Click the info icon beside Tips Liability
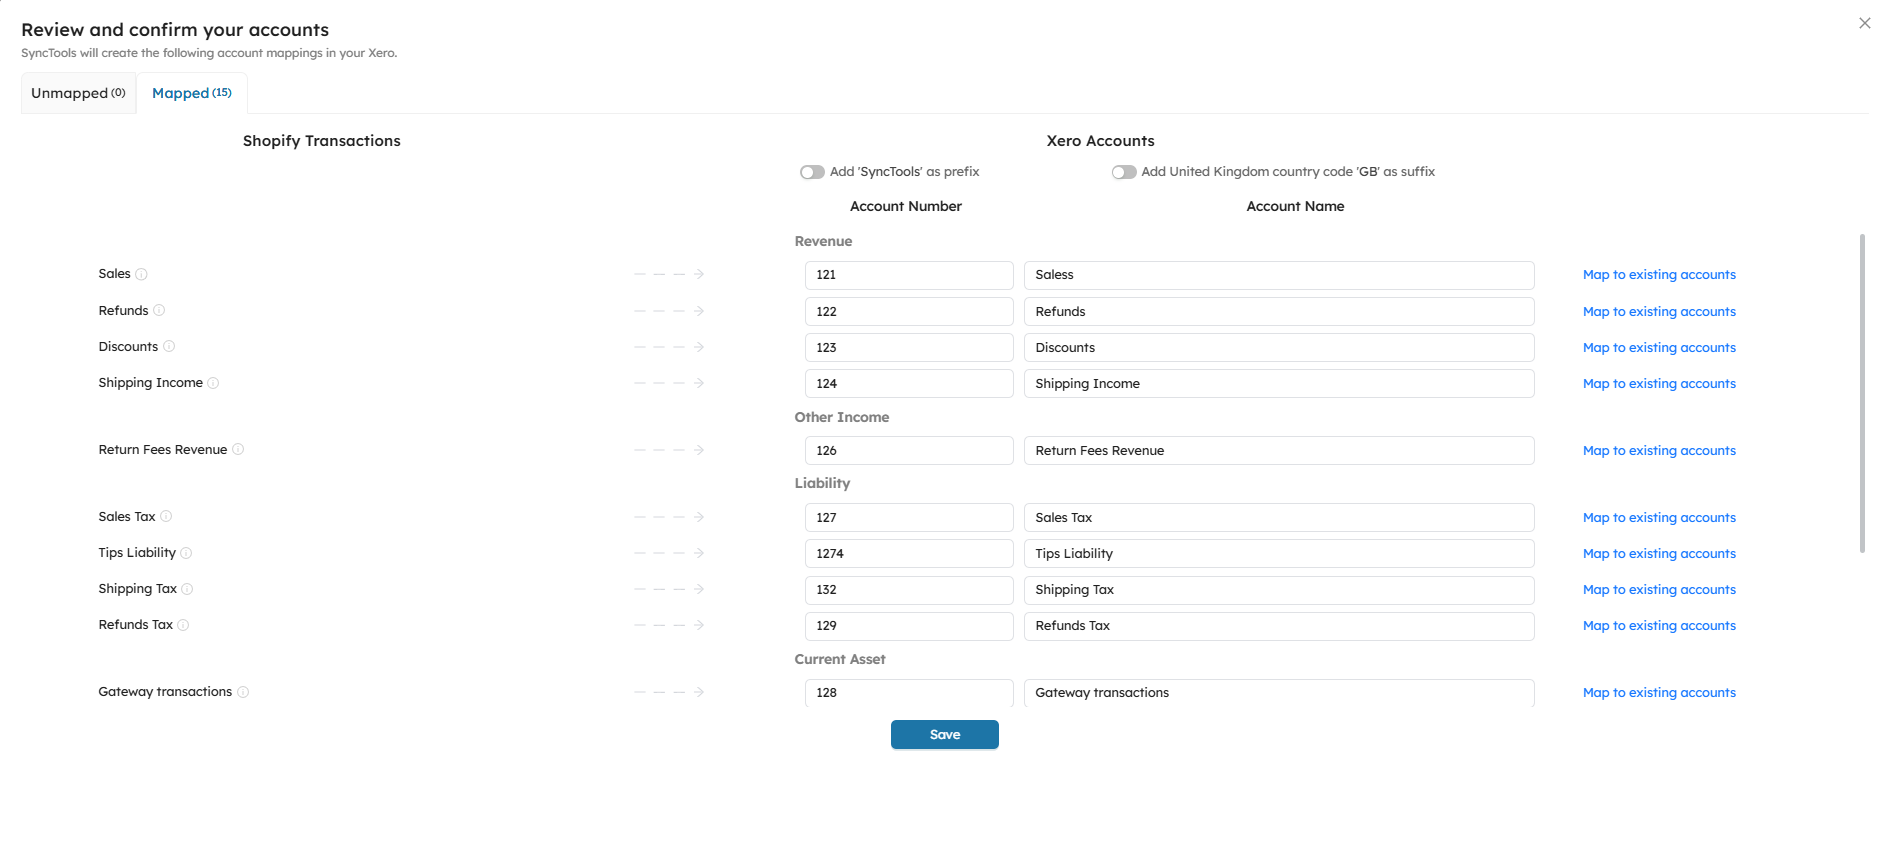The height and width of the screenshot is (862, 1887). [x=186, y=552]
